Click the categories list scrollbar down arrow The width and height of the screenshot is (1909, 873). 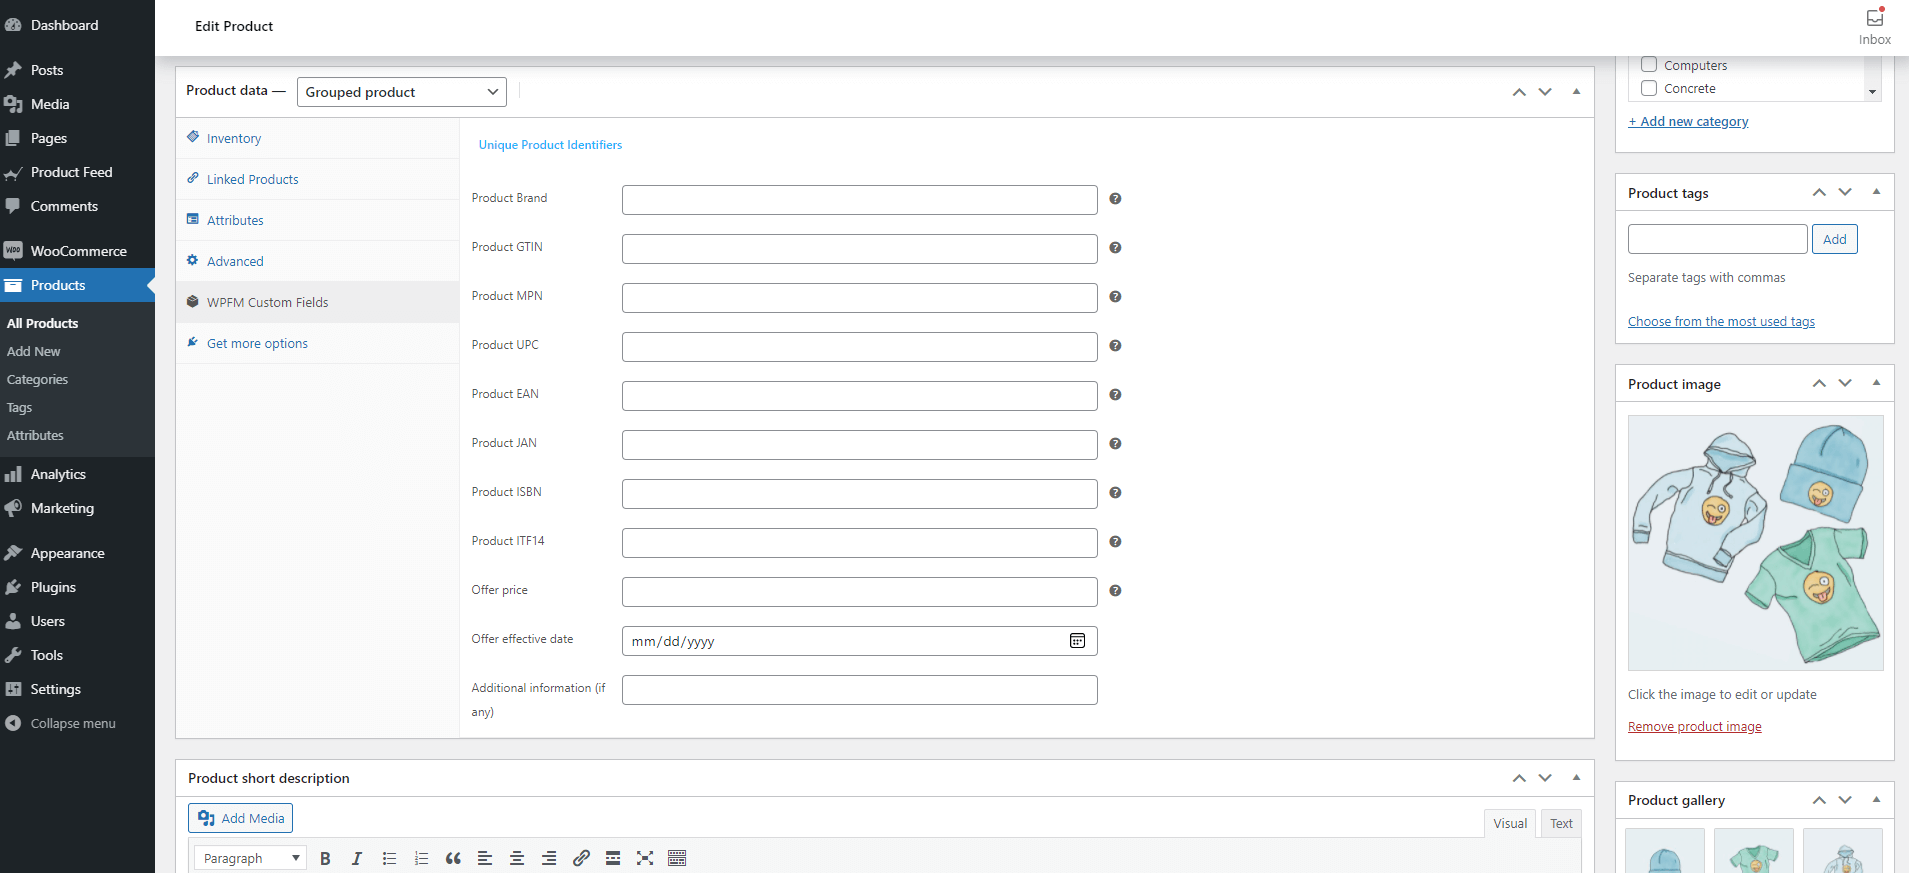(x=1872, y=92)
